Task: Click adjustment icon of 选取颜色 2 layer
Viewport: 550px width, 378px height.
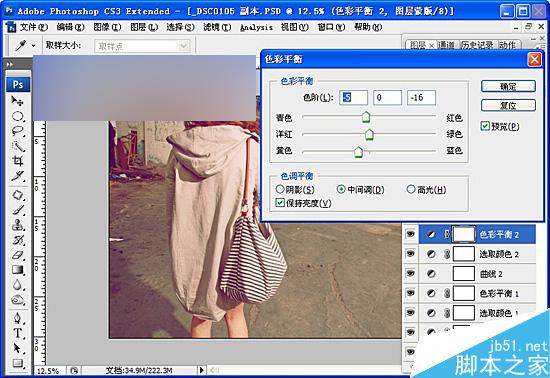Action: pyautogui.click(x=431, y=254)
